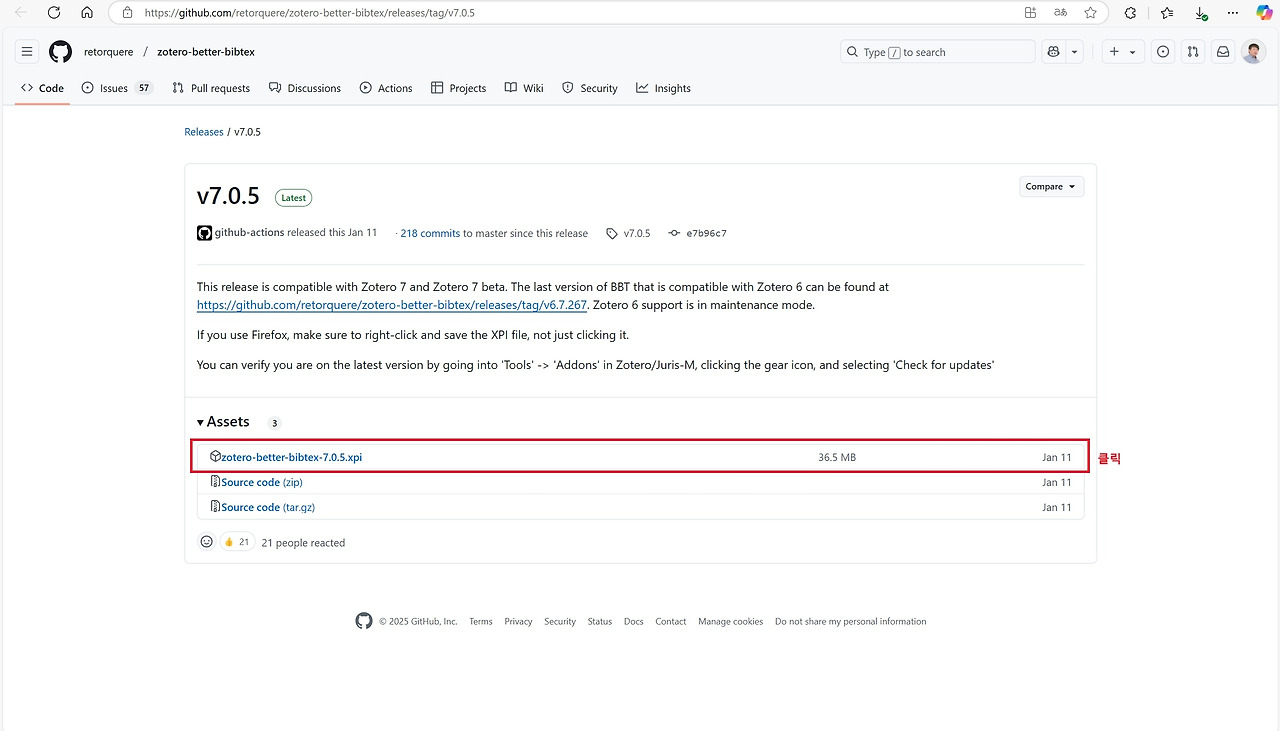Open the notifications inbox icon
Image resolution: width=1280 pixels, height=731 pixels.
pos(1223,52)
